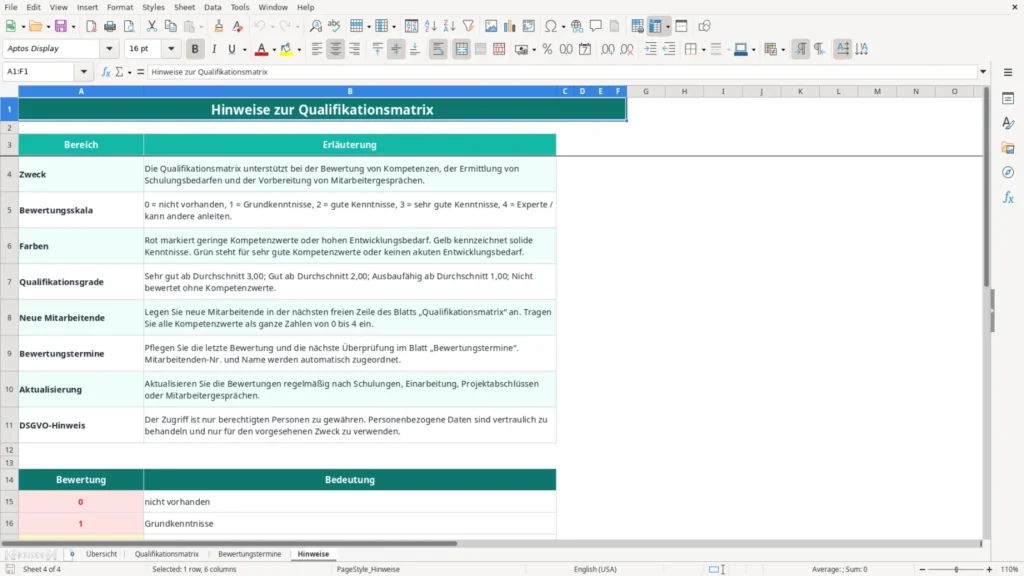The width and height of the screenshot is (1024, 576).
Task: Apply the yellow background color swatch
Action: [x=286, y=49]
